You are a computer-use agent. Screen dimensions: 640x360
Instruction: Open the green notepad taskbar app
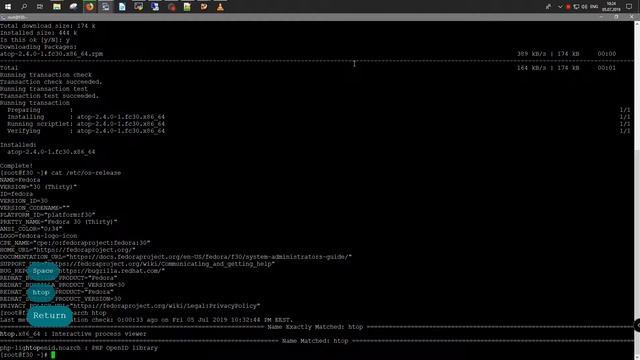187,7
